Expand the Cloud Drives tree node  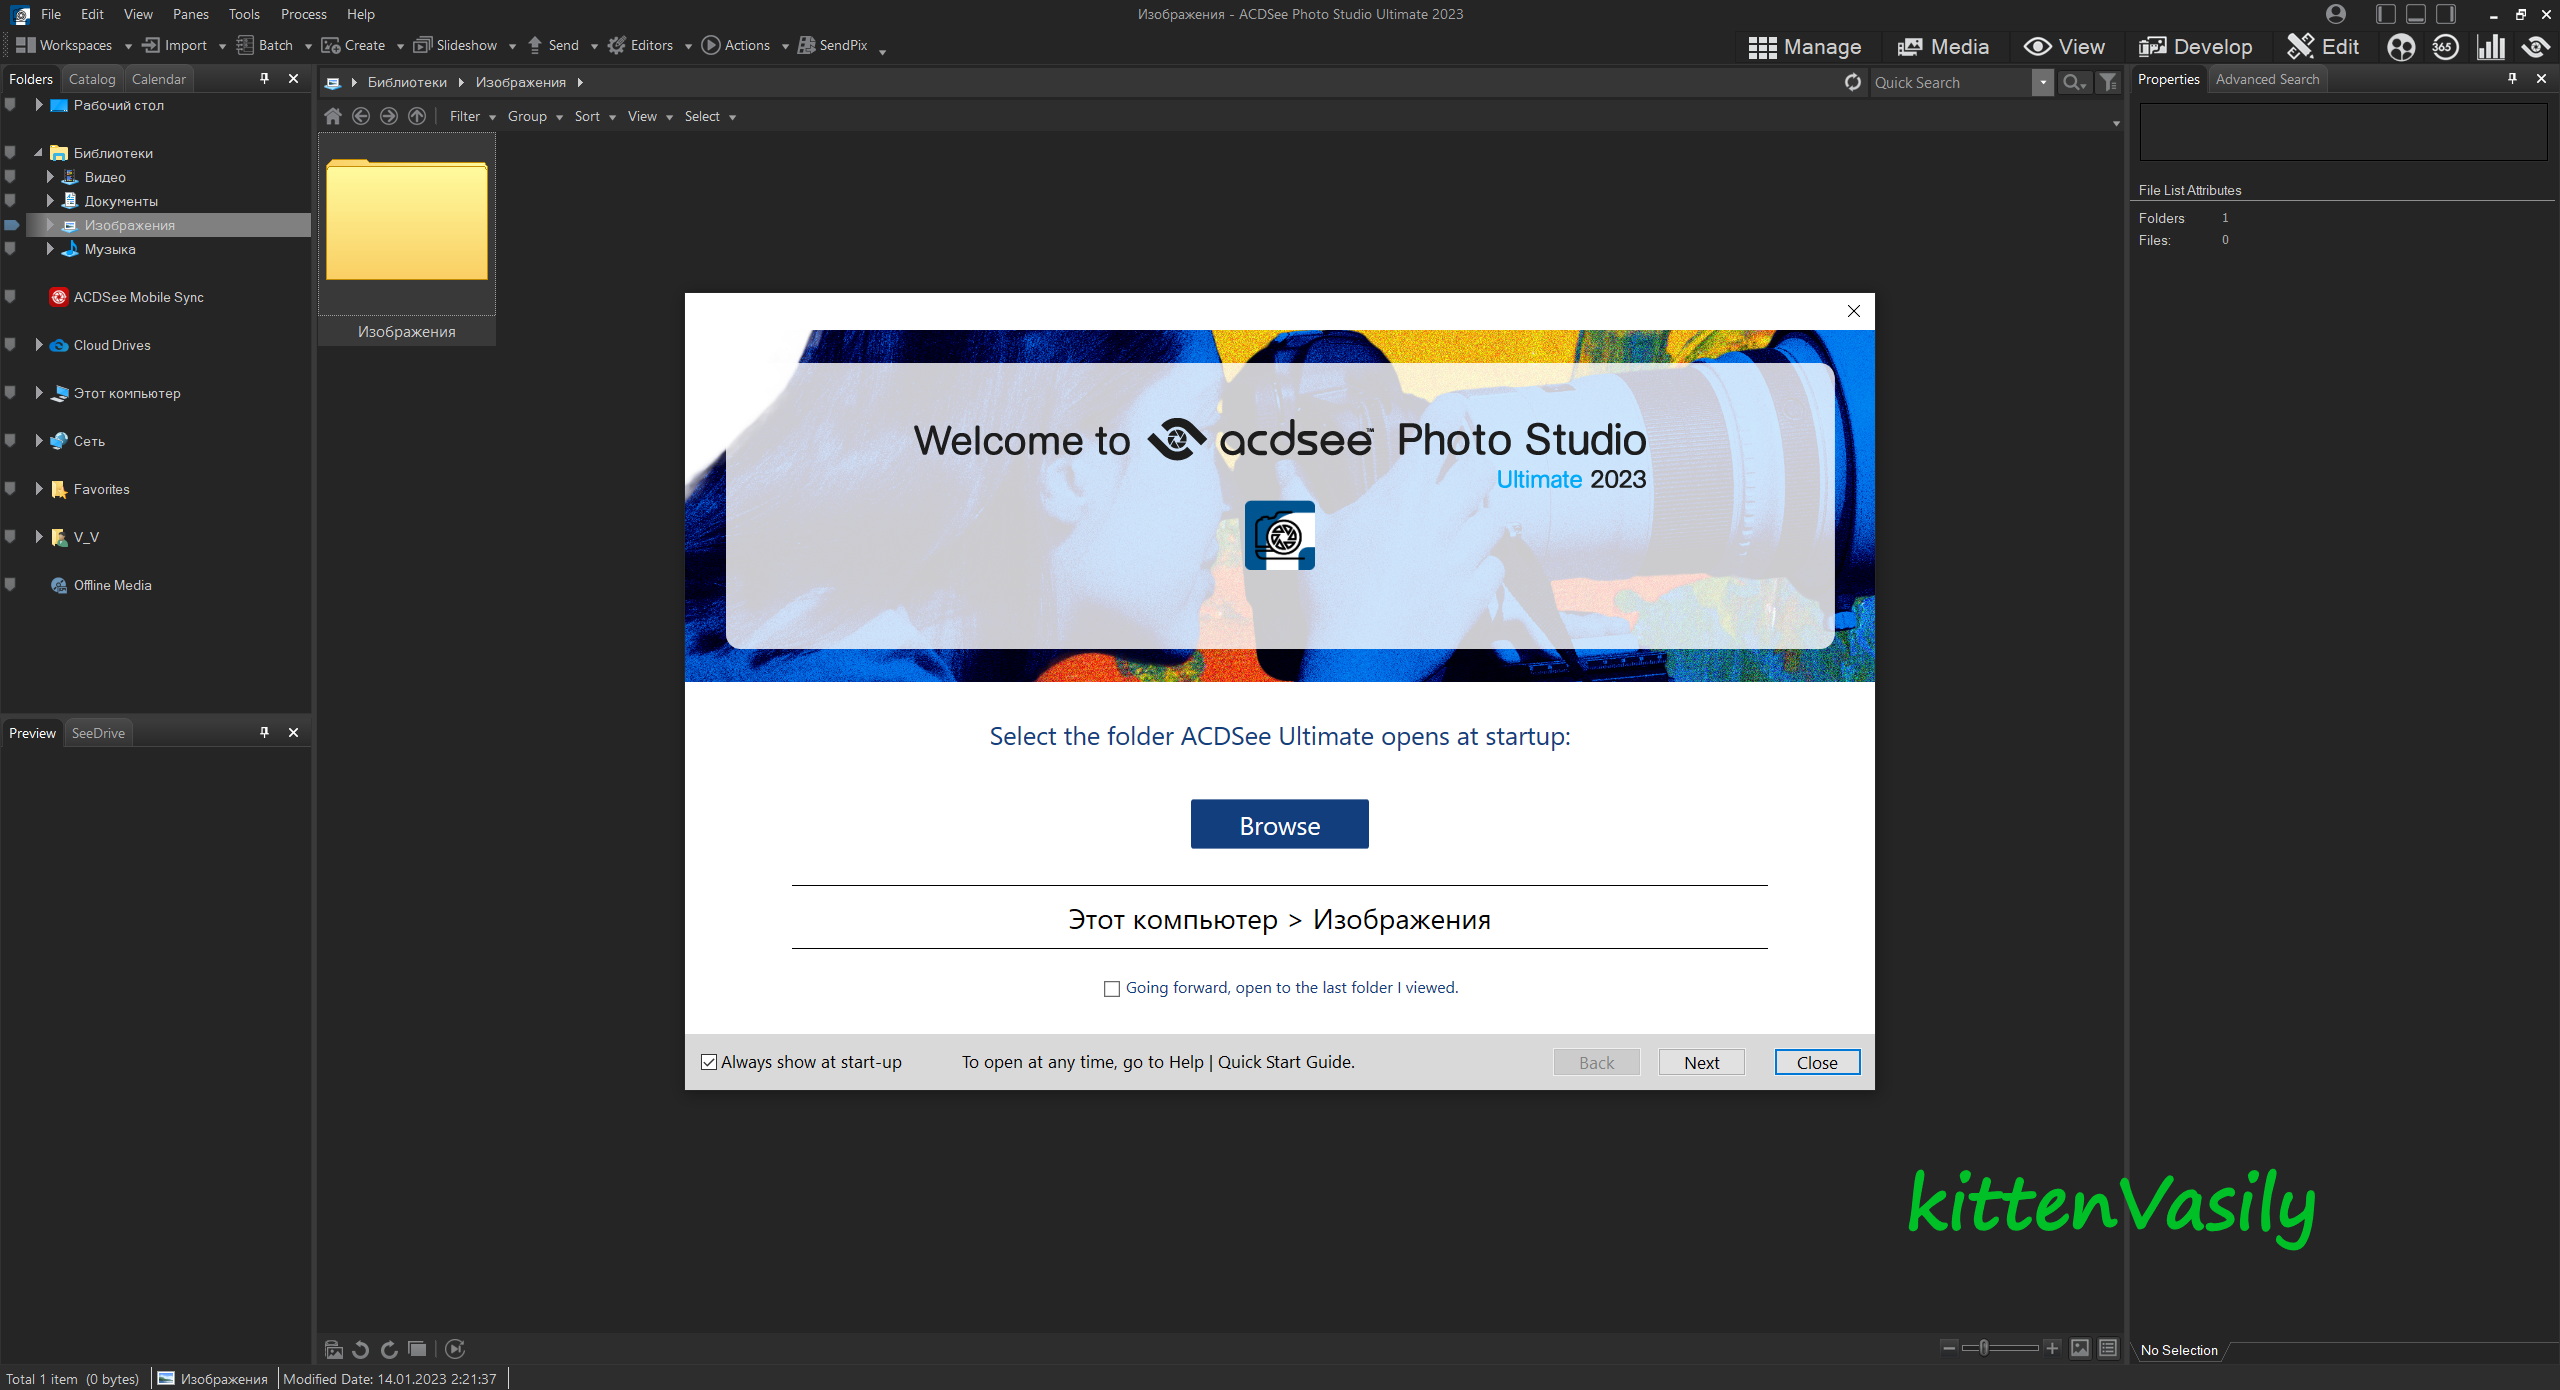tap(39, 345)
